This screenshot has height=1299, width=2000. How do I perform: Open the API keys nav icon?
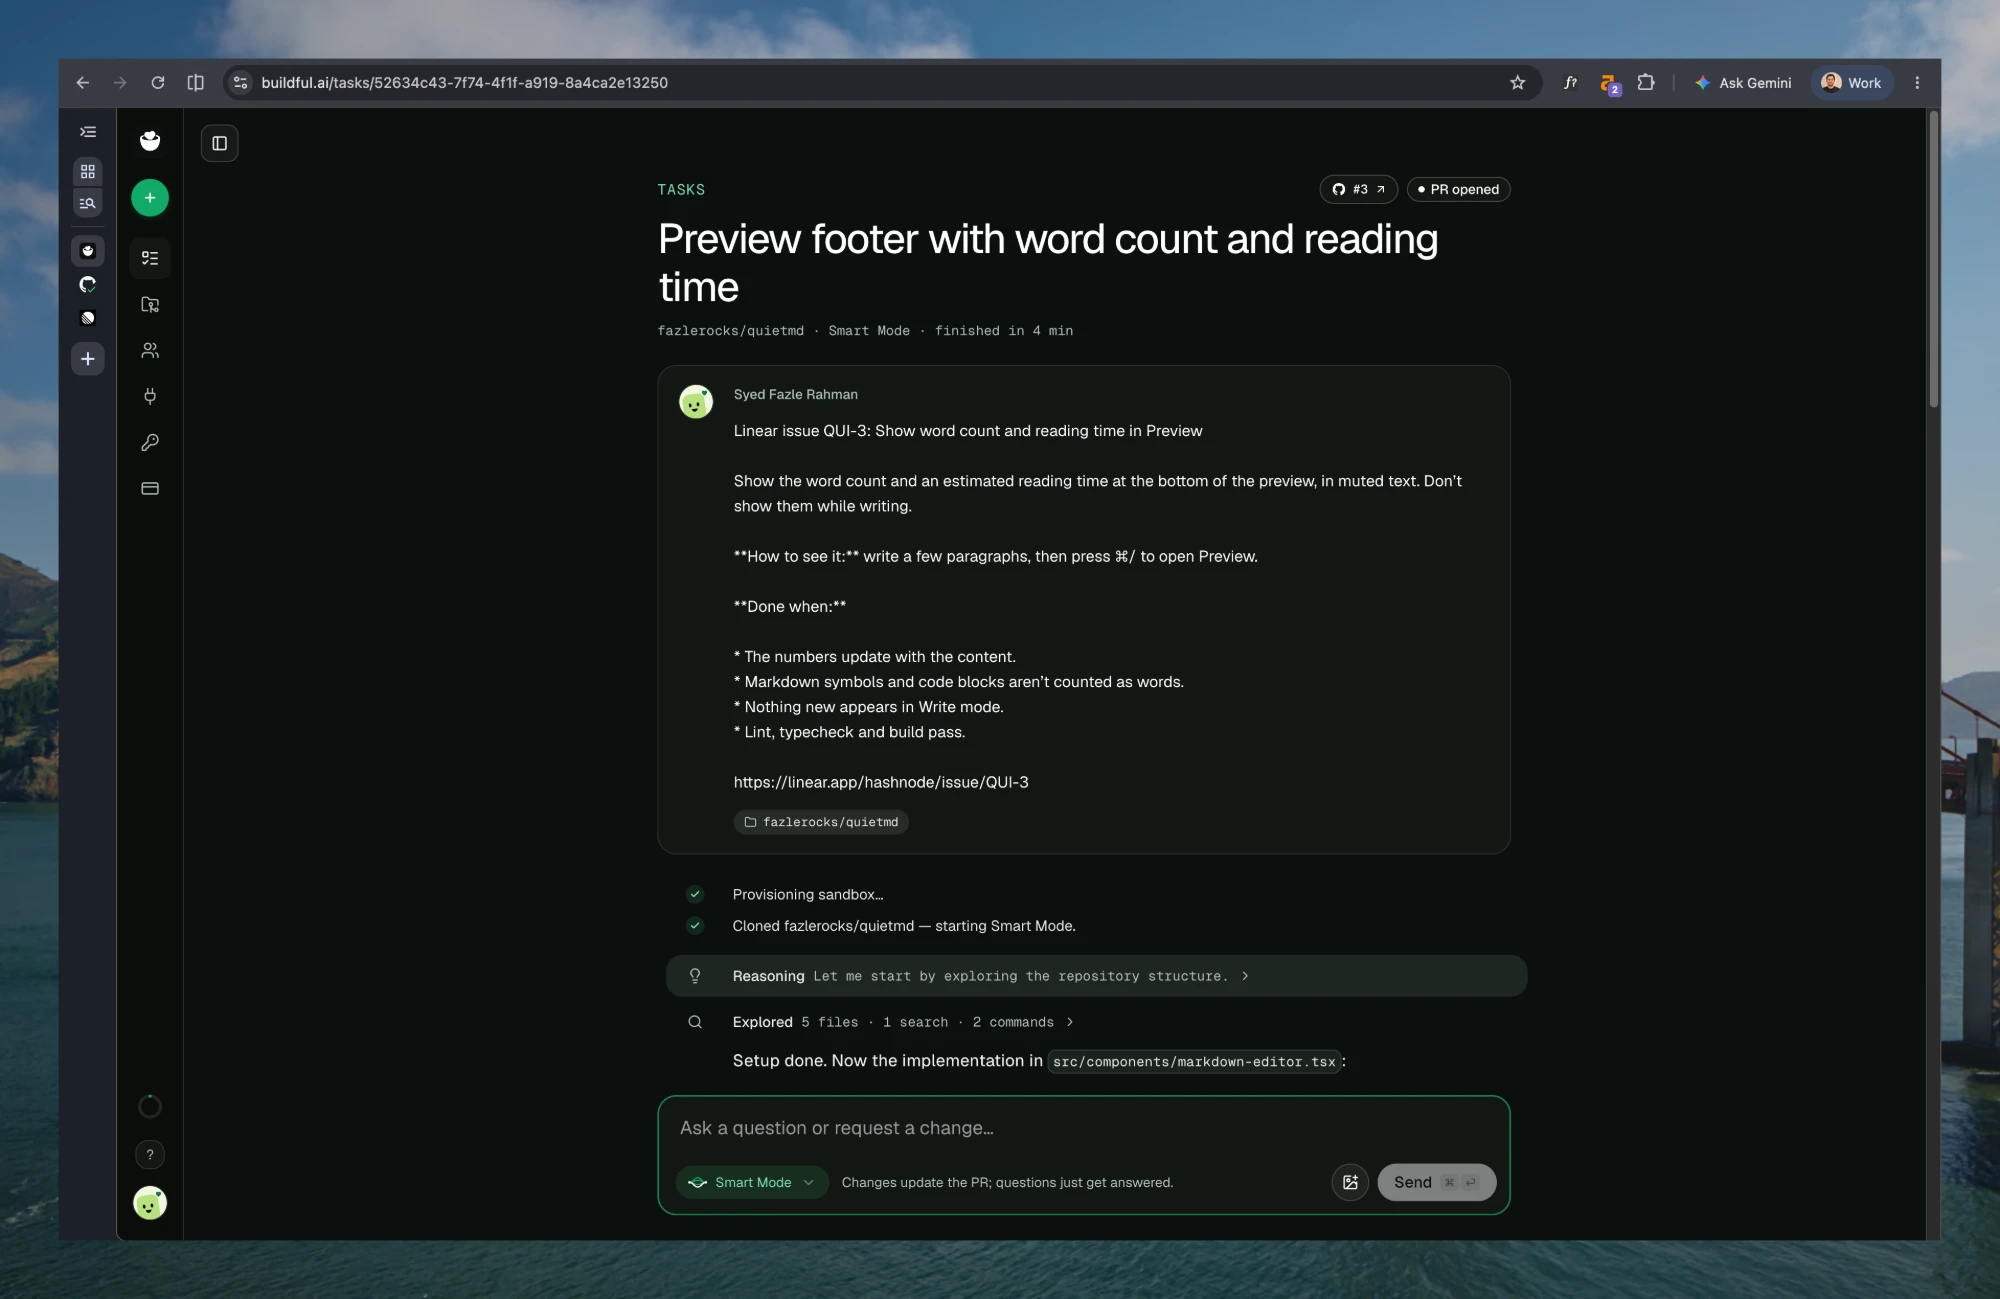(x=150, y=442)
